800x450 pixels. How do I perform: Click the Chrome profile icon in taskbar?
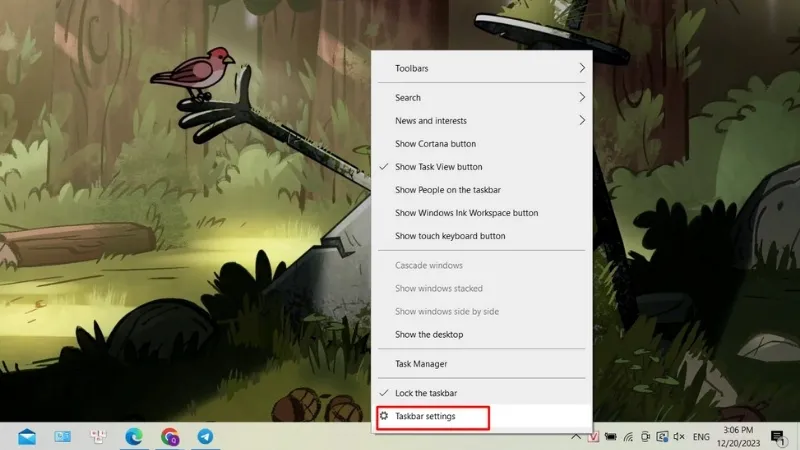[x=170, y=437]
